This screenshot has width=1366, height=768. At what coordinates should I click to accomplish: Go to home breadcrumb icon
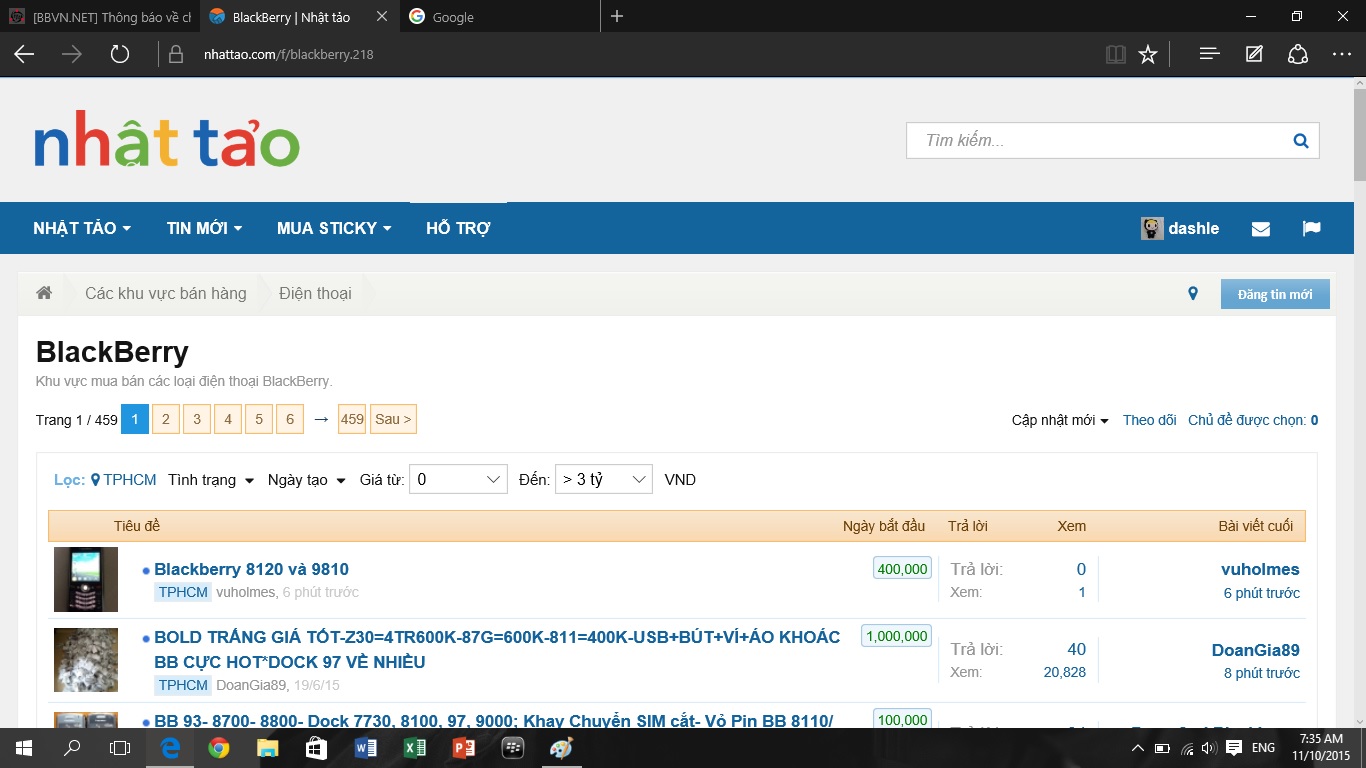click(x=44, y=293)
